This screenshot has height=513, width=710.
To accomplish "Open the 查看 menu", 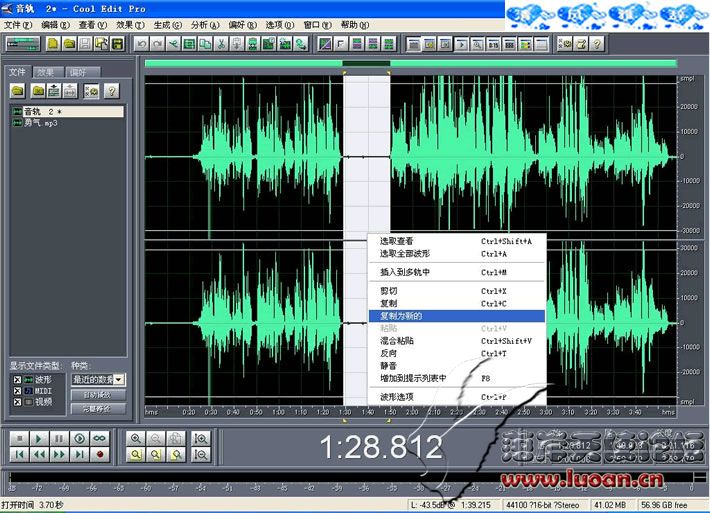I will 93,24.
